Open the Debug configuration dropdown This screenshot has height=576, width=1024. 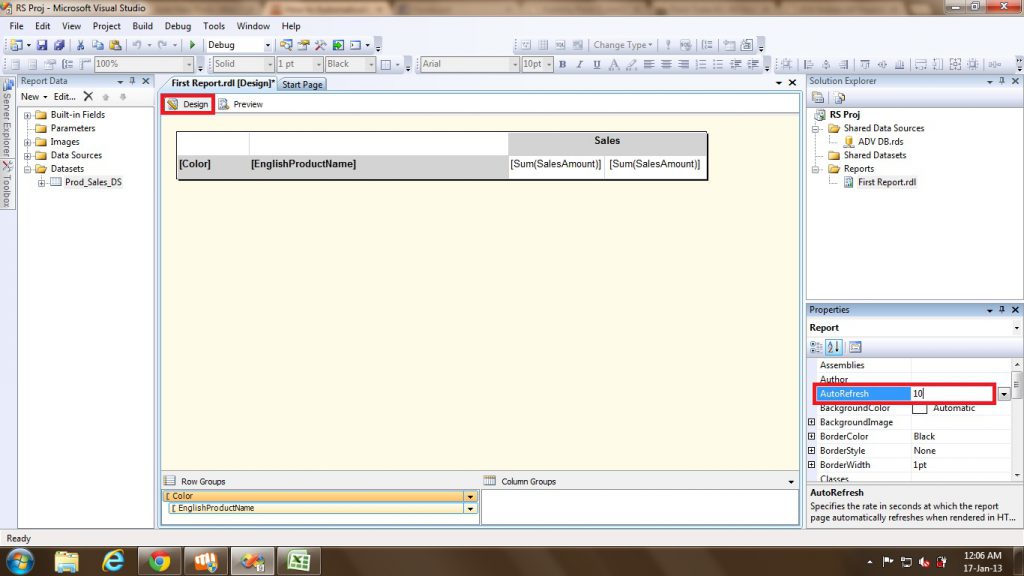click(267, 45)
